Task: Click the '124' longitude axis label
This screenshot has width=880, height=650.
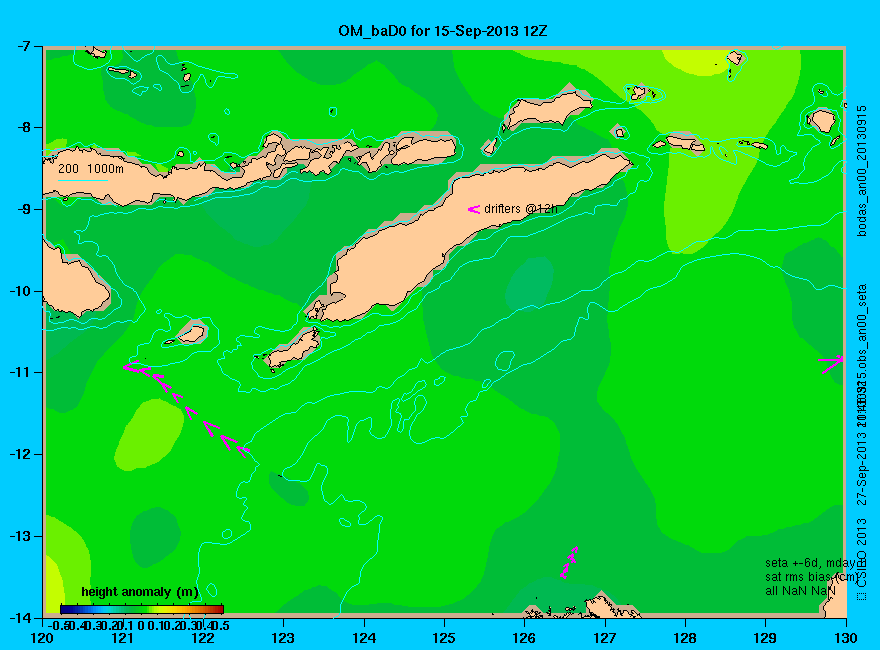Action: 364,638
